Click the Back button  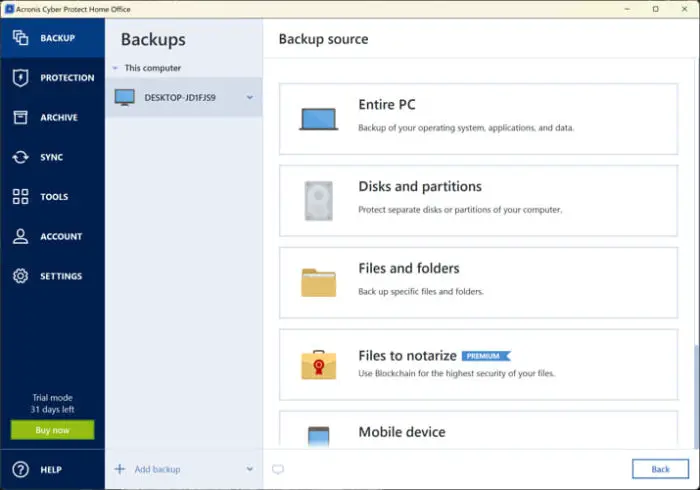pos(660,469)
